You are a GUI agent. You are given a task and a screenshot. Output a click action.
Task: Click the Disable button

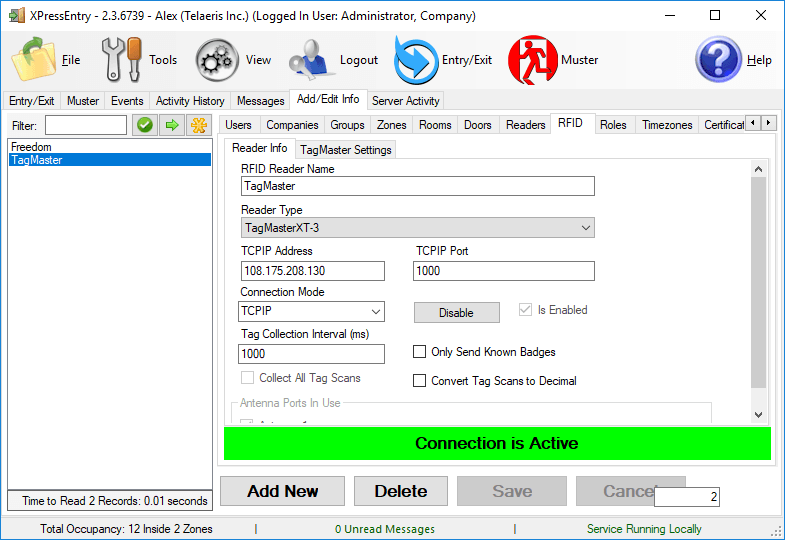(457, 313)
